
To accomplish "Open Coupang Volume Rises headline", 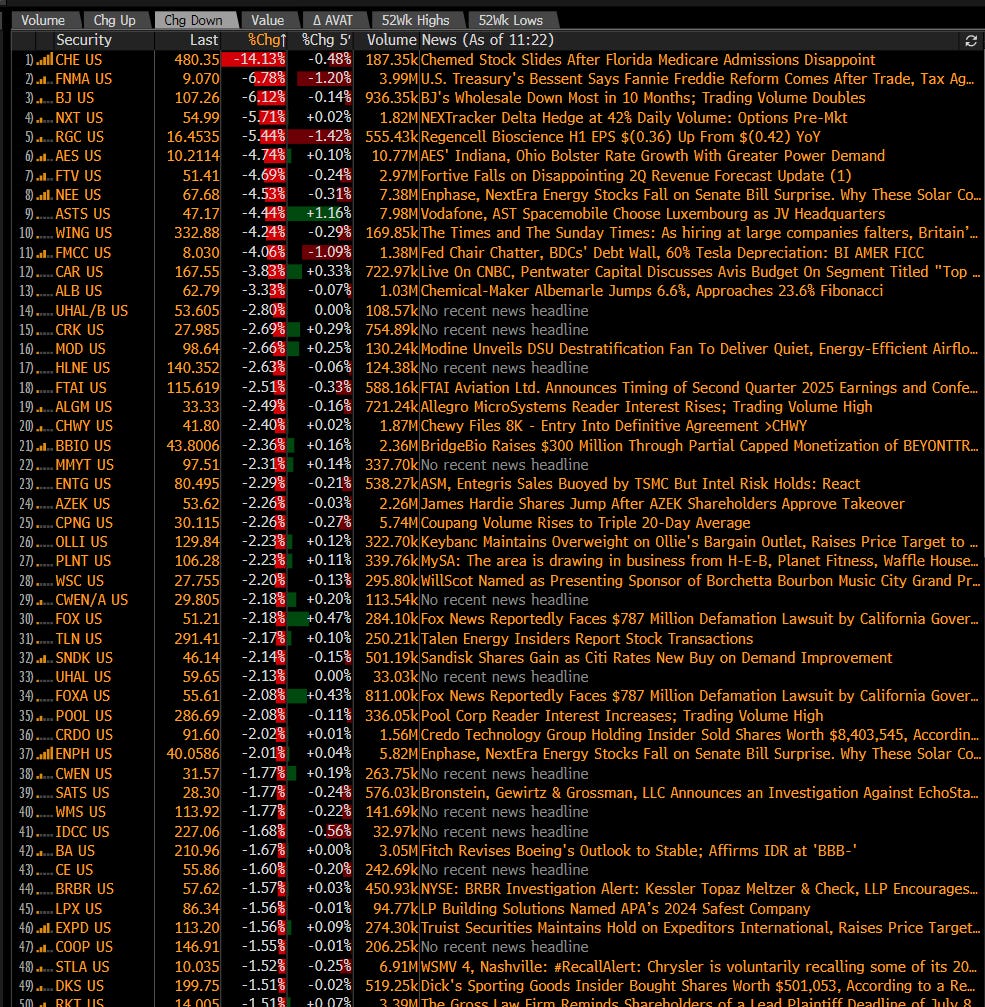I will pyautogui.click(x=585, y=523).
